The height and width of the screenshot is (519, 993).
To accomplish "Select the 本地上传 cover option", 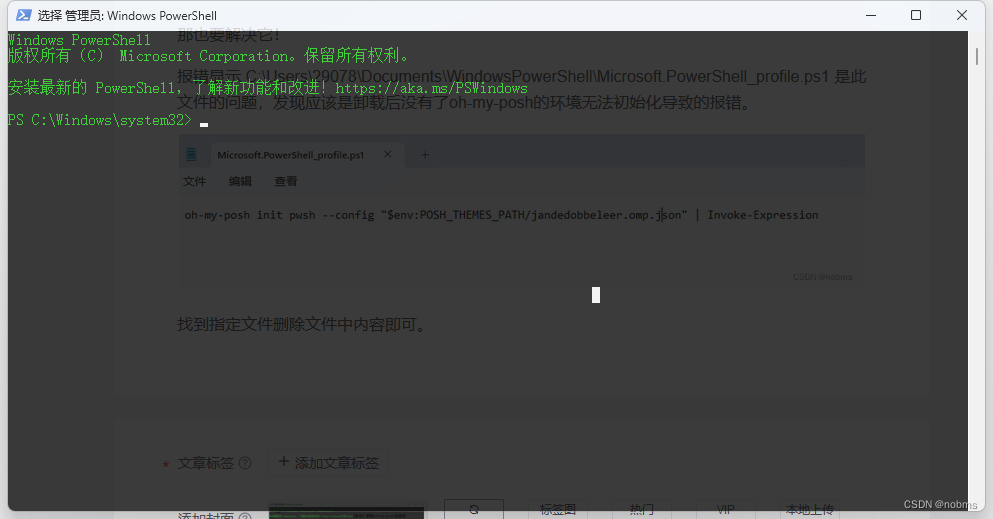I will (x=809, y=509).
